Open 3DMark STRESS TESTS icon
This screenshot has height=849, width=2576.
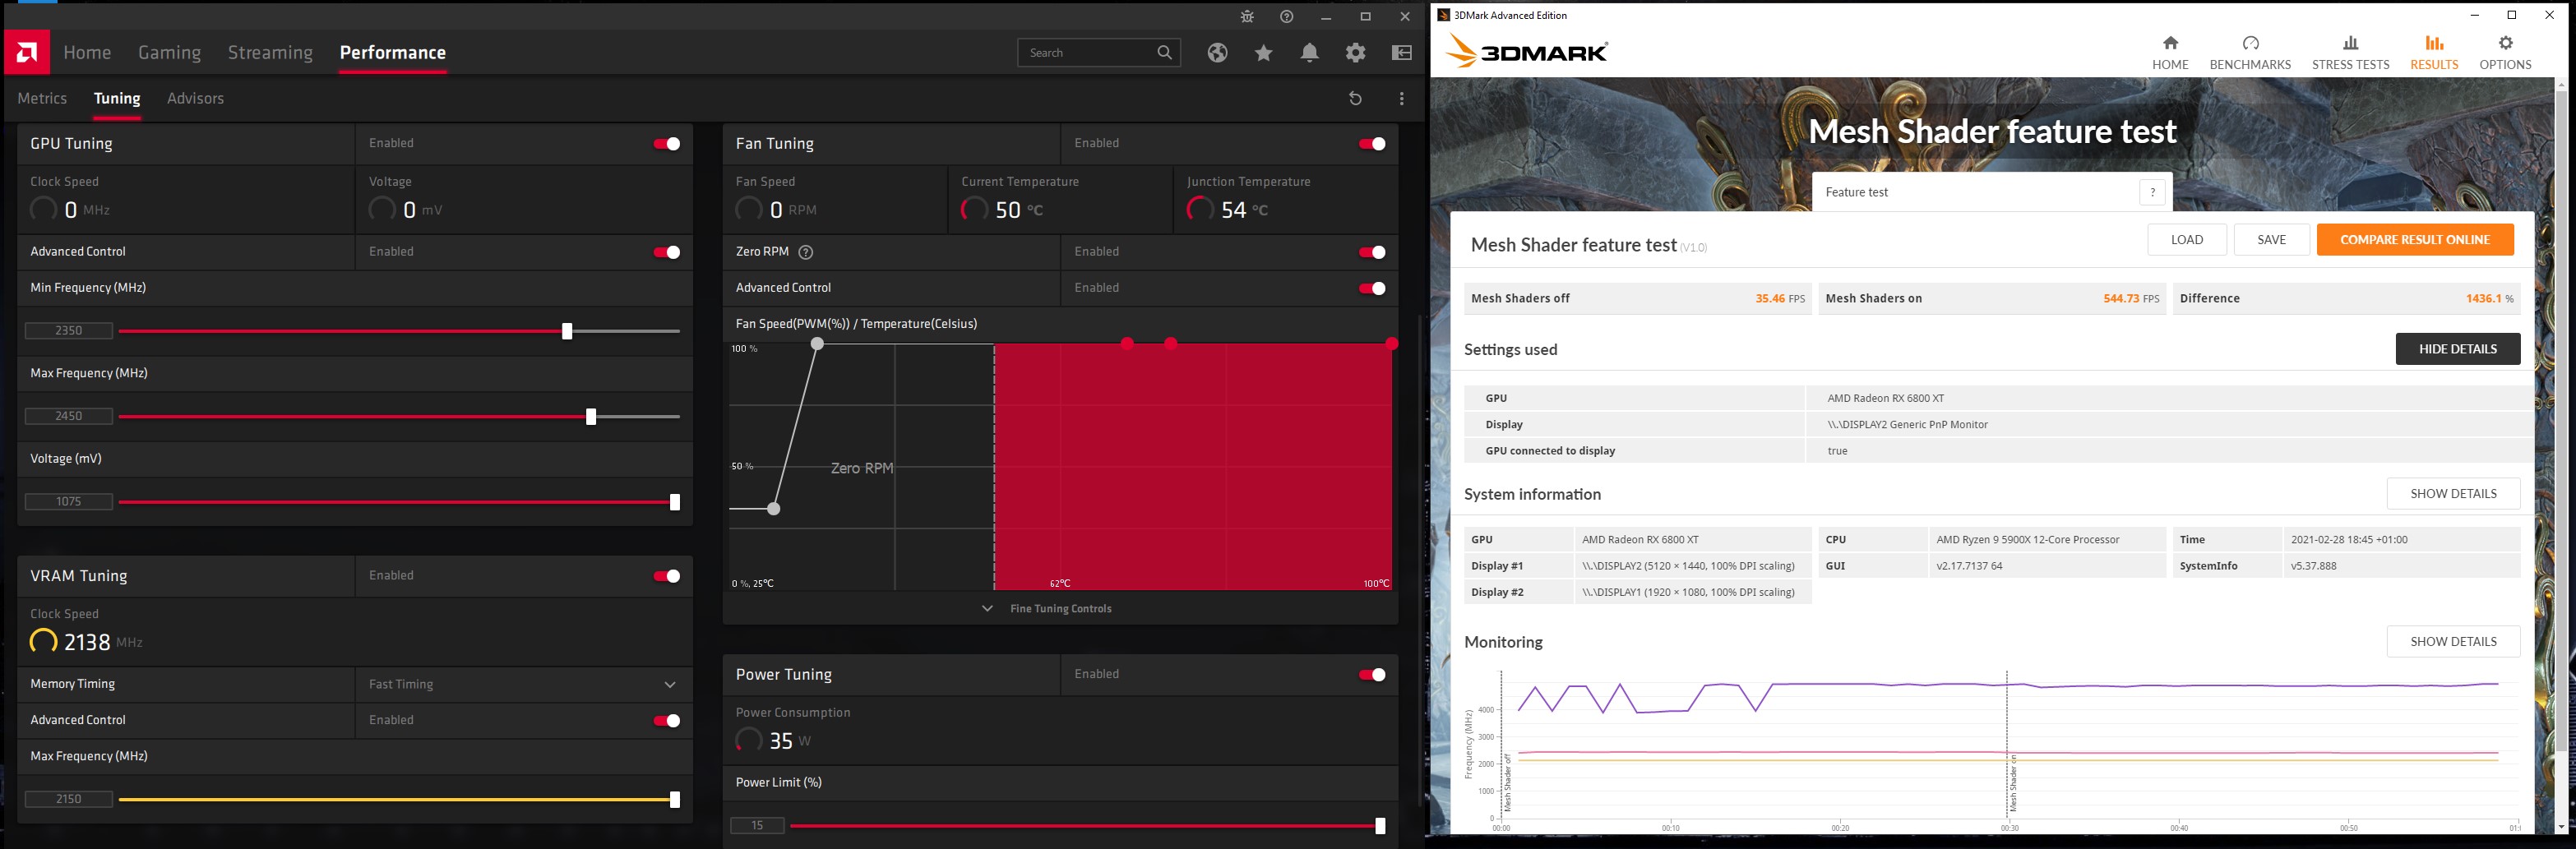click(x=2351, y=43)
